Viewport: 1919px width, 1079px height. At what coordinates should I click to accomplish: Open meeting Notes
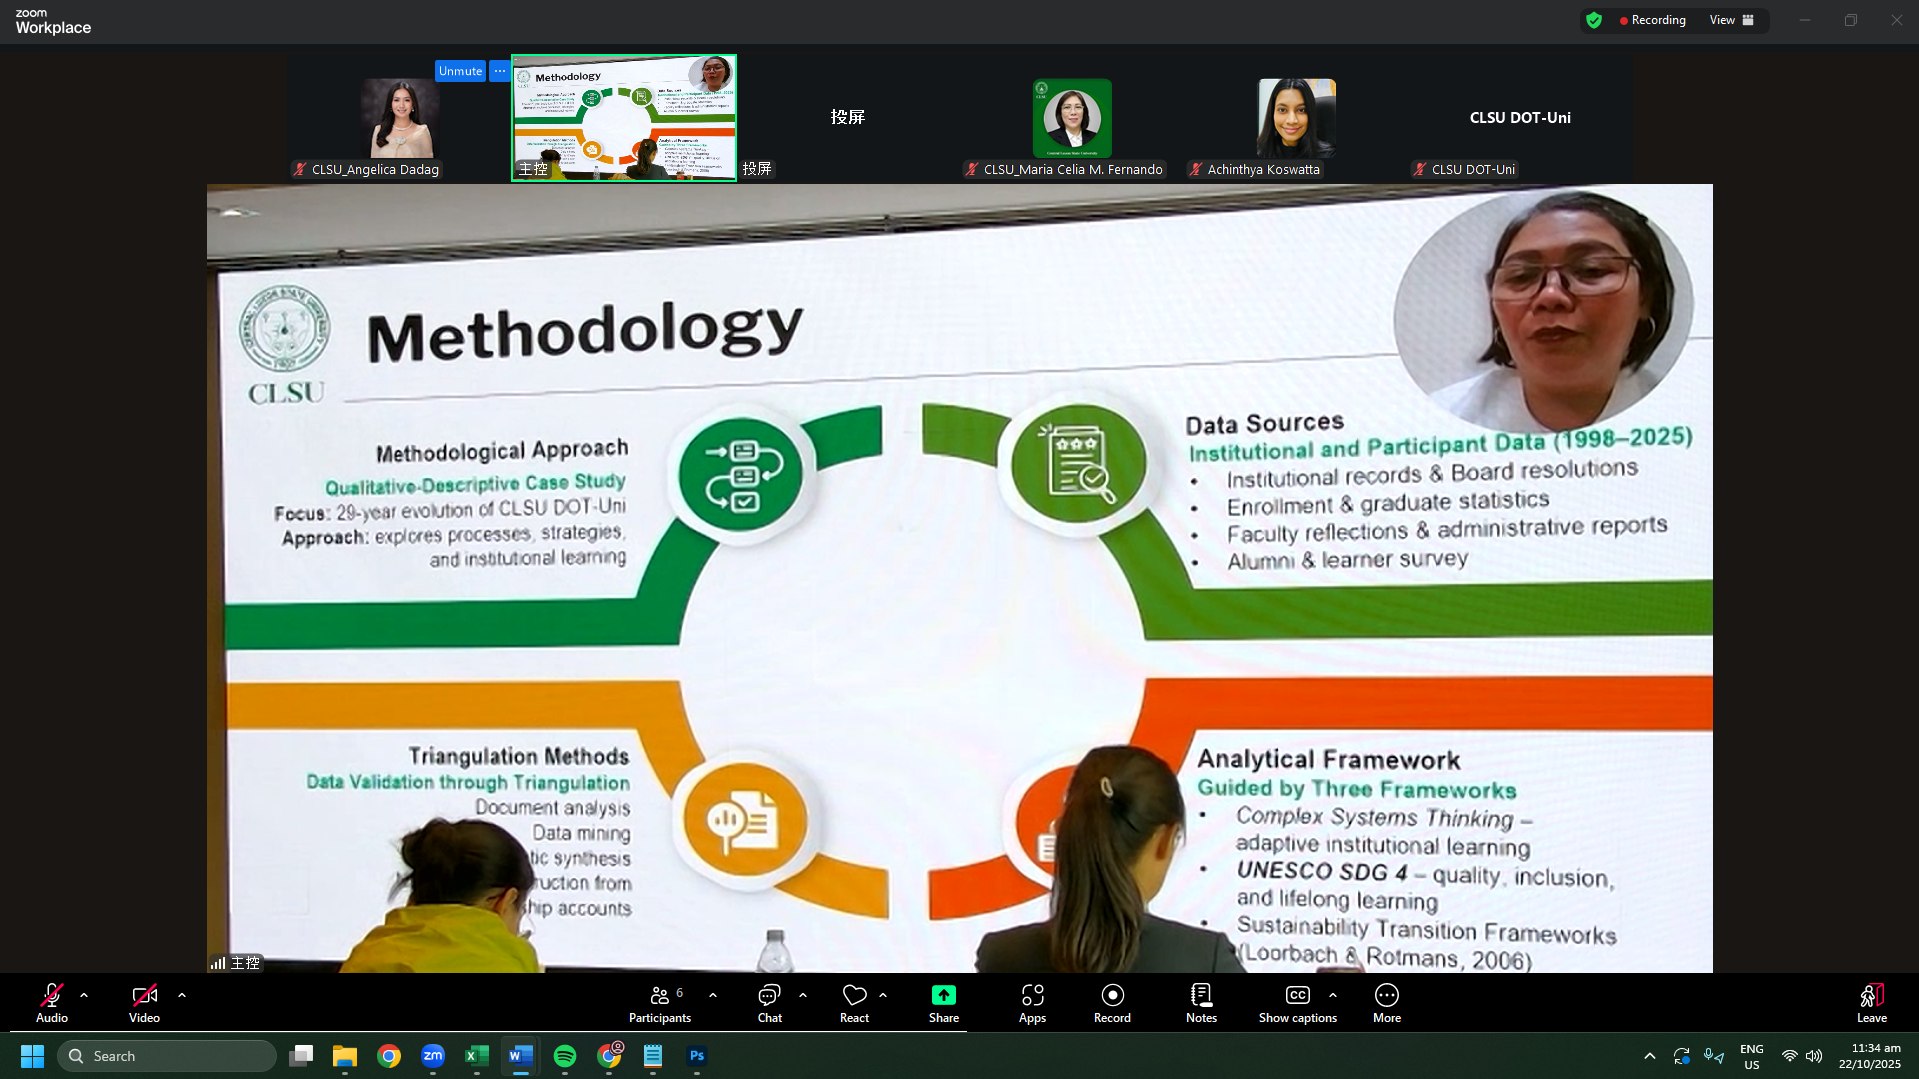1201,1003
